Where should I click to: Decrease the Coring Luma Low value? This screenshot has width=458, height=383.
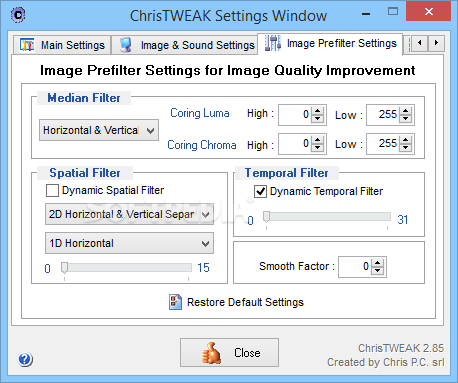coord(406,119)
